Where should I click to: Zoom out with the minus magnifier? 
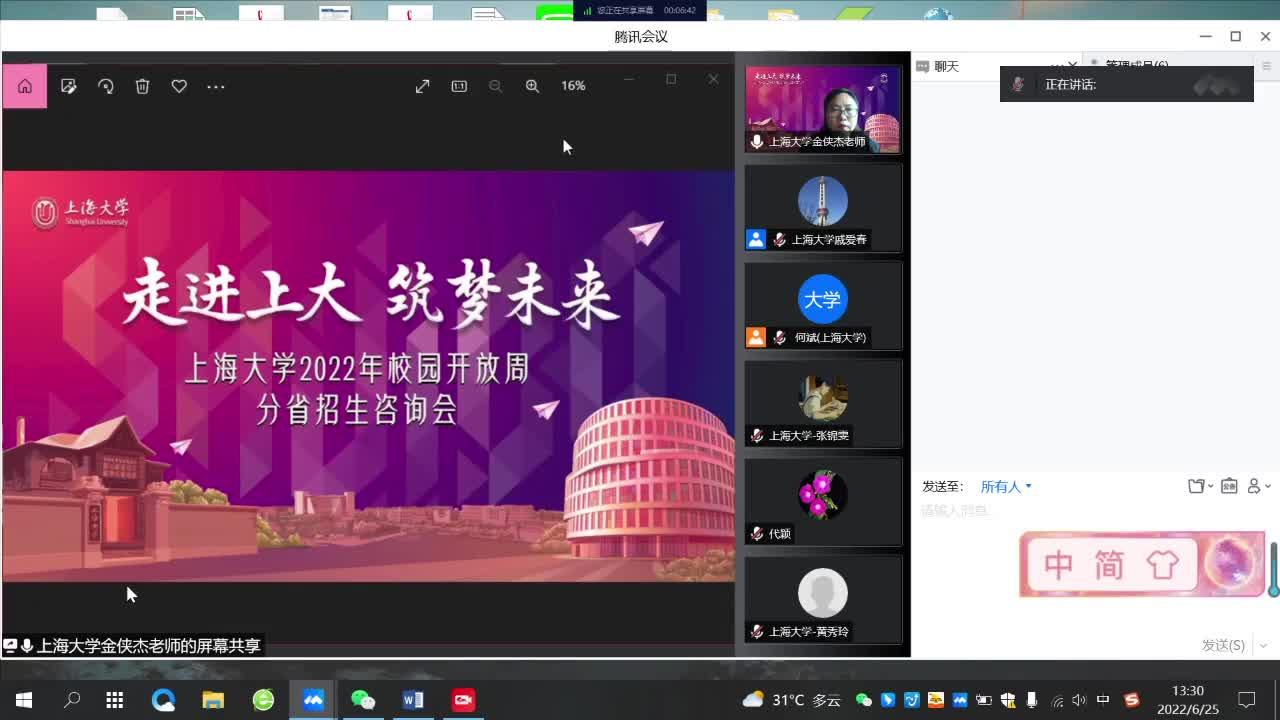(495, 86)
